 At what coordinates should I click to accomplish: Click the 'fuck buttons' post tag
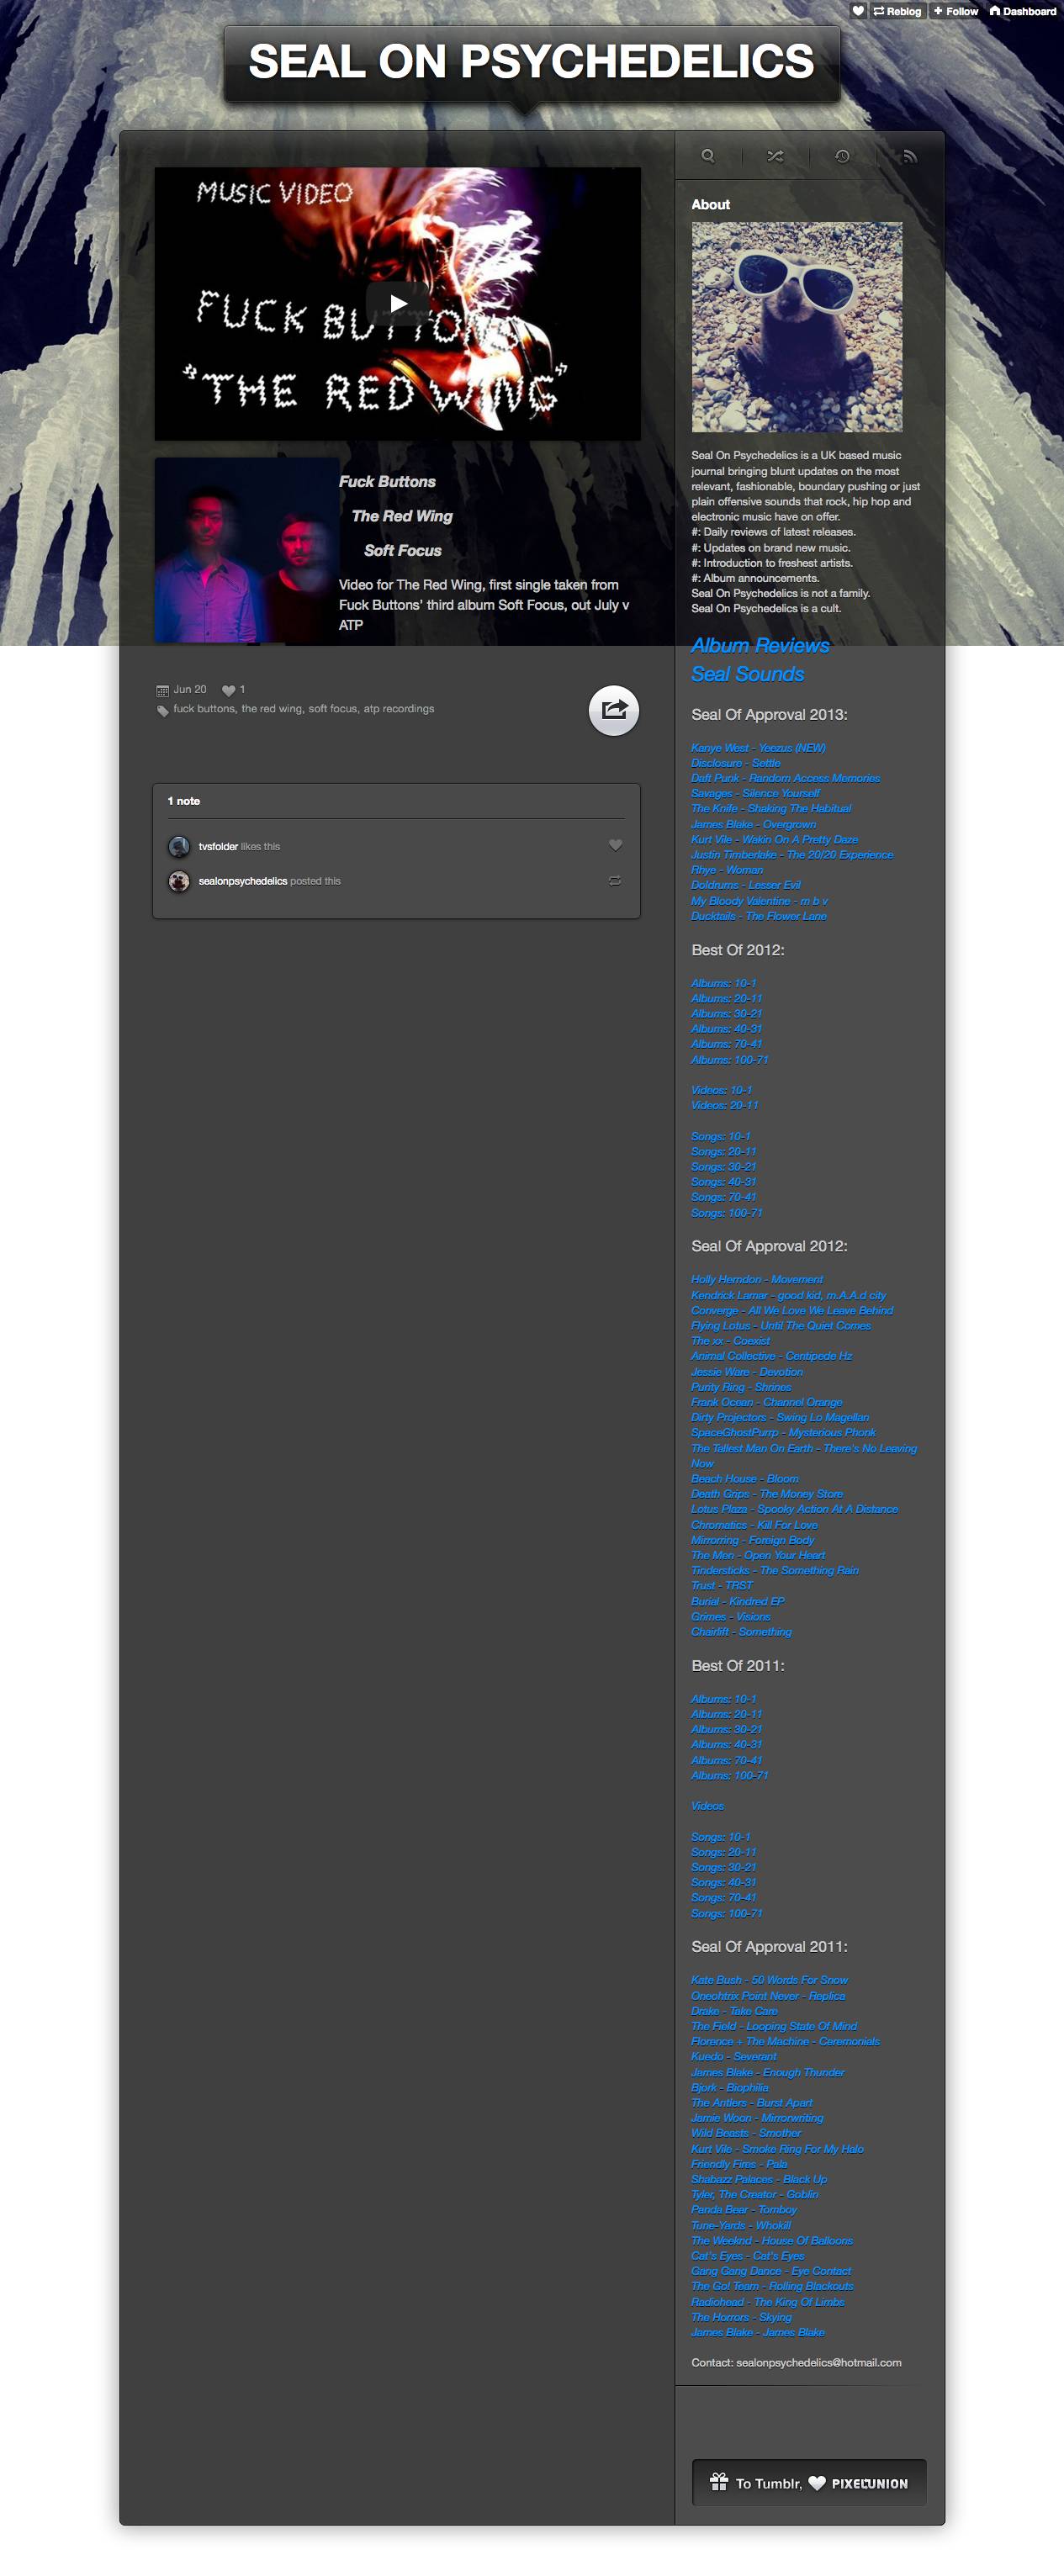point(204,709)
